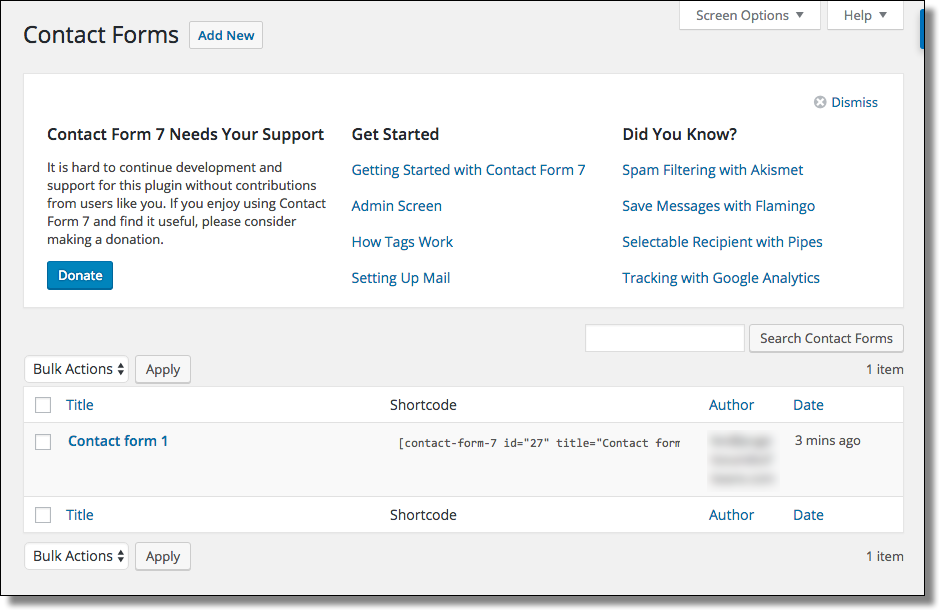Select all forms using the header checkbox

[x=42, y=404]
